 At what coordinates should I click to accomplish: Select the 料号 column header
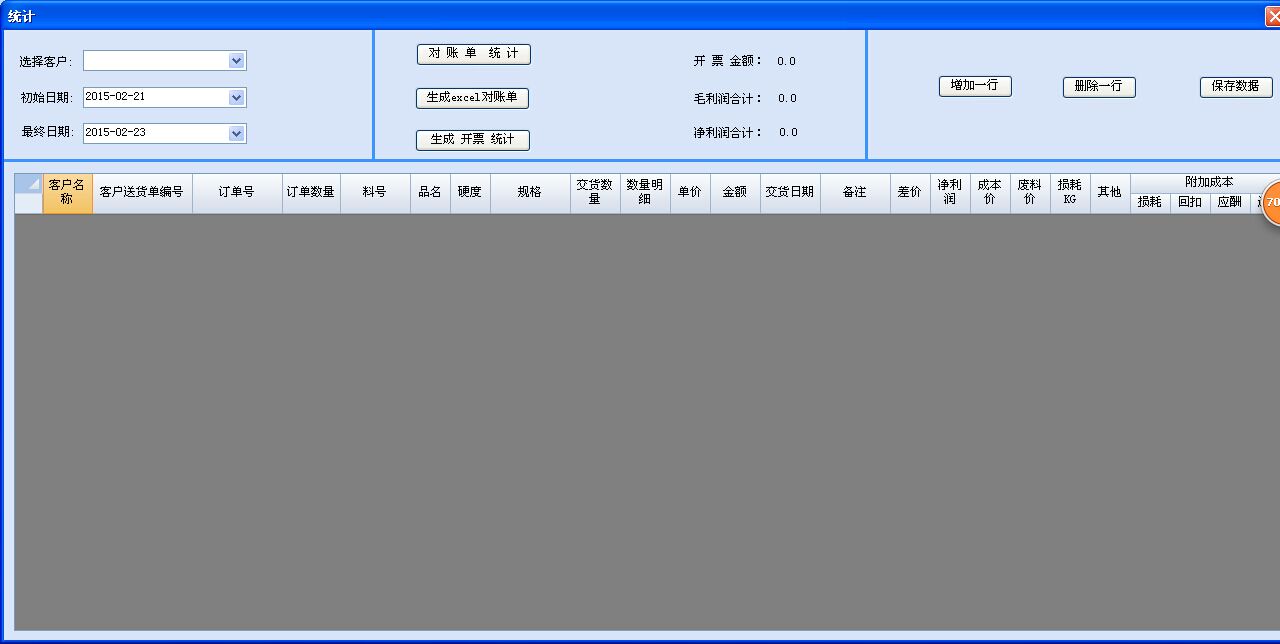[x=375, y=192]
